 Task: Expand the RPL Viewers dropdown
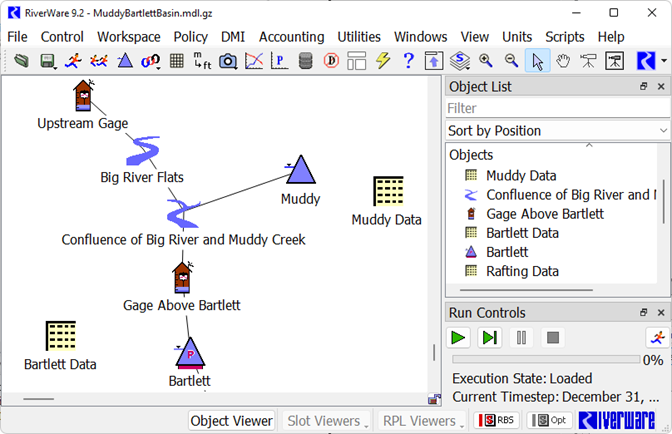(424, 421)
